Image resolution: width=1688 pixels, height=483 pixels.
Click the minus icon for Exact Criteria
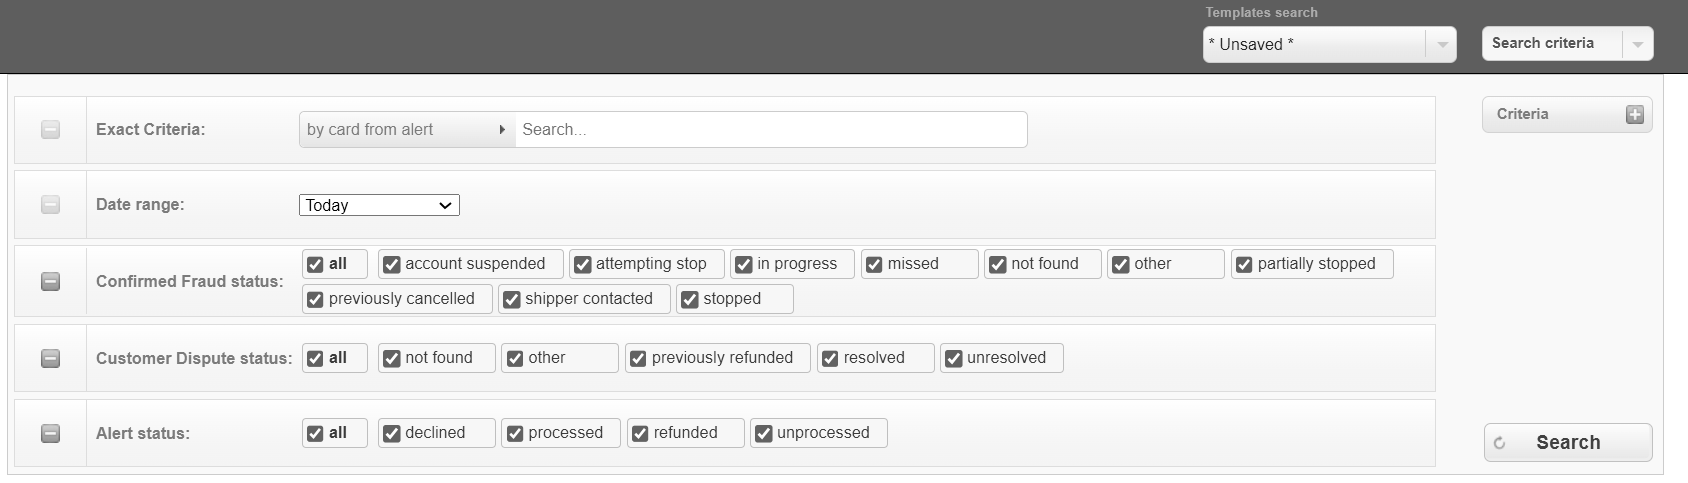click(x=50, y=130)
